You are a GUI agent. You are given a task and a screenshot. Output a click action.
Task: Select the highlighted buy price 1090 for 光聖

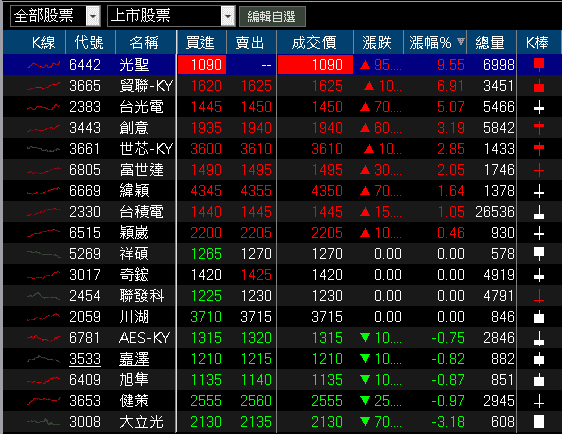coord(202,65)
